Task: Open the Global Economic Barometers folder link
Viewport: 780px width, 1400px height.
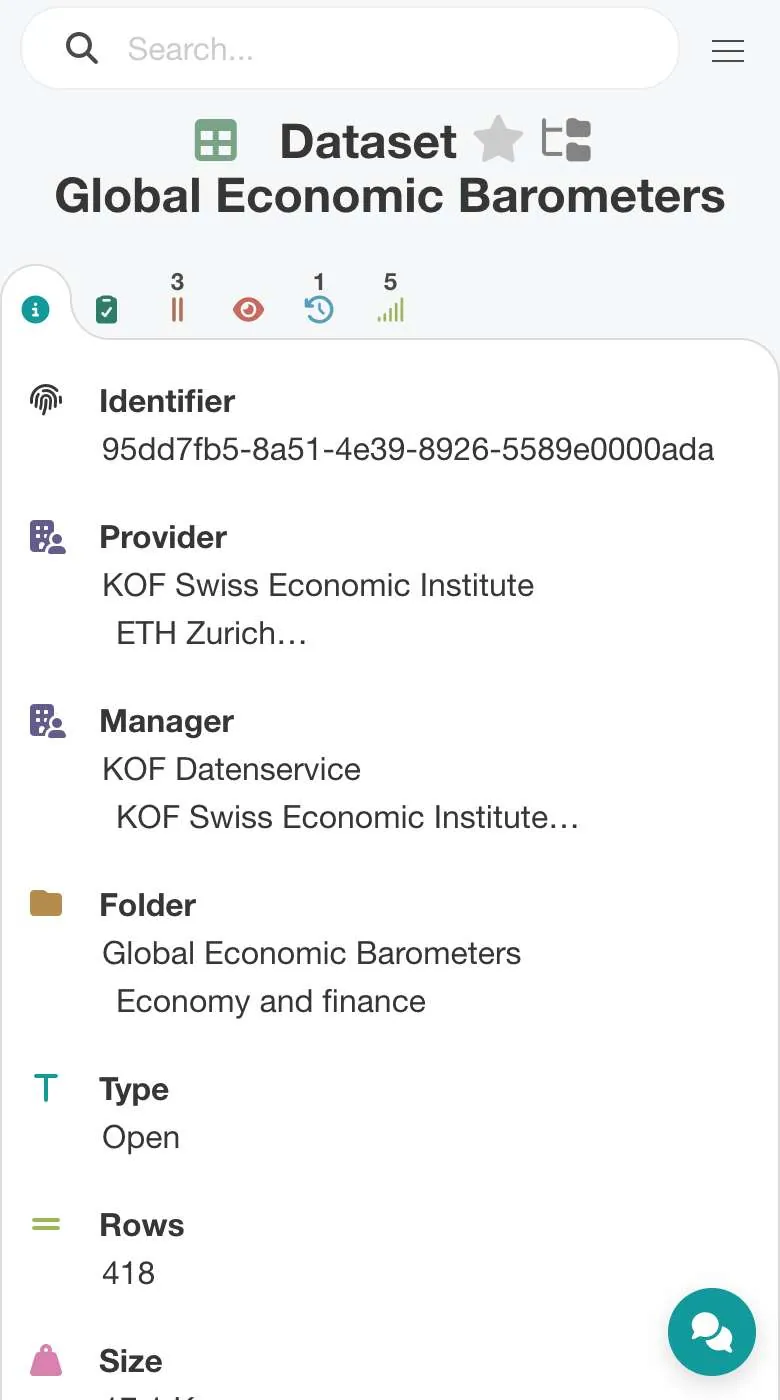Action: click(312, 953)
